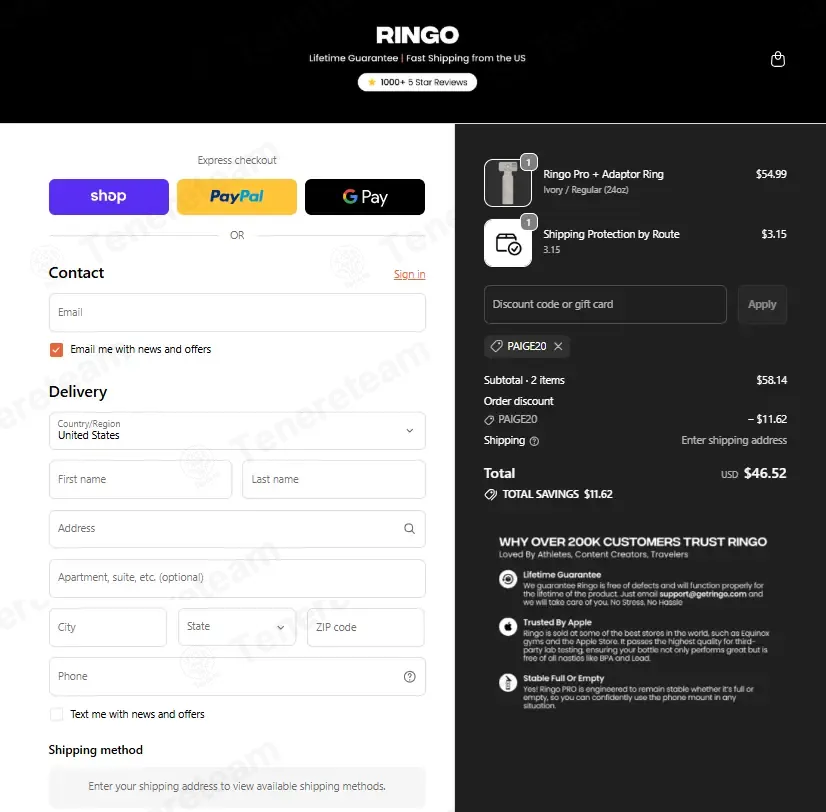Focus the Discount code or gift card field
The height and width of the screenshot is (812, 826).
pos(605,305)
